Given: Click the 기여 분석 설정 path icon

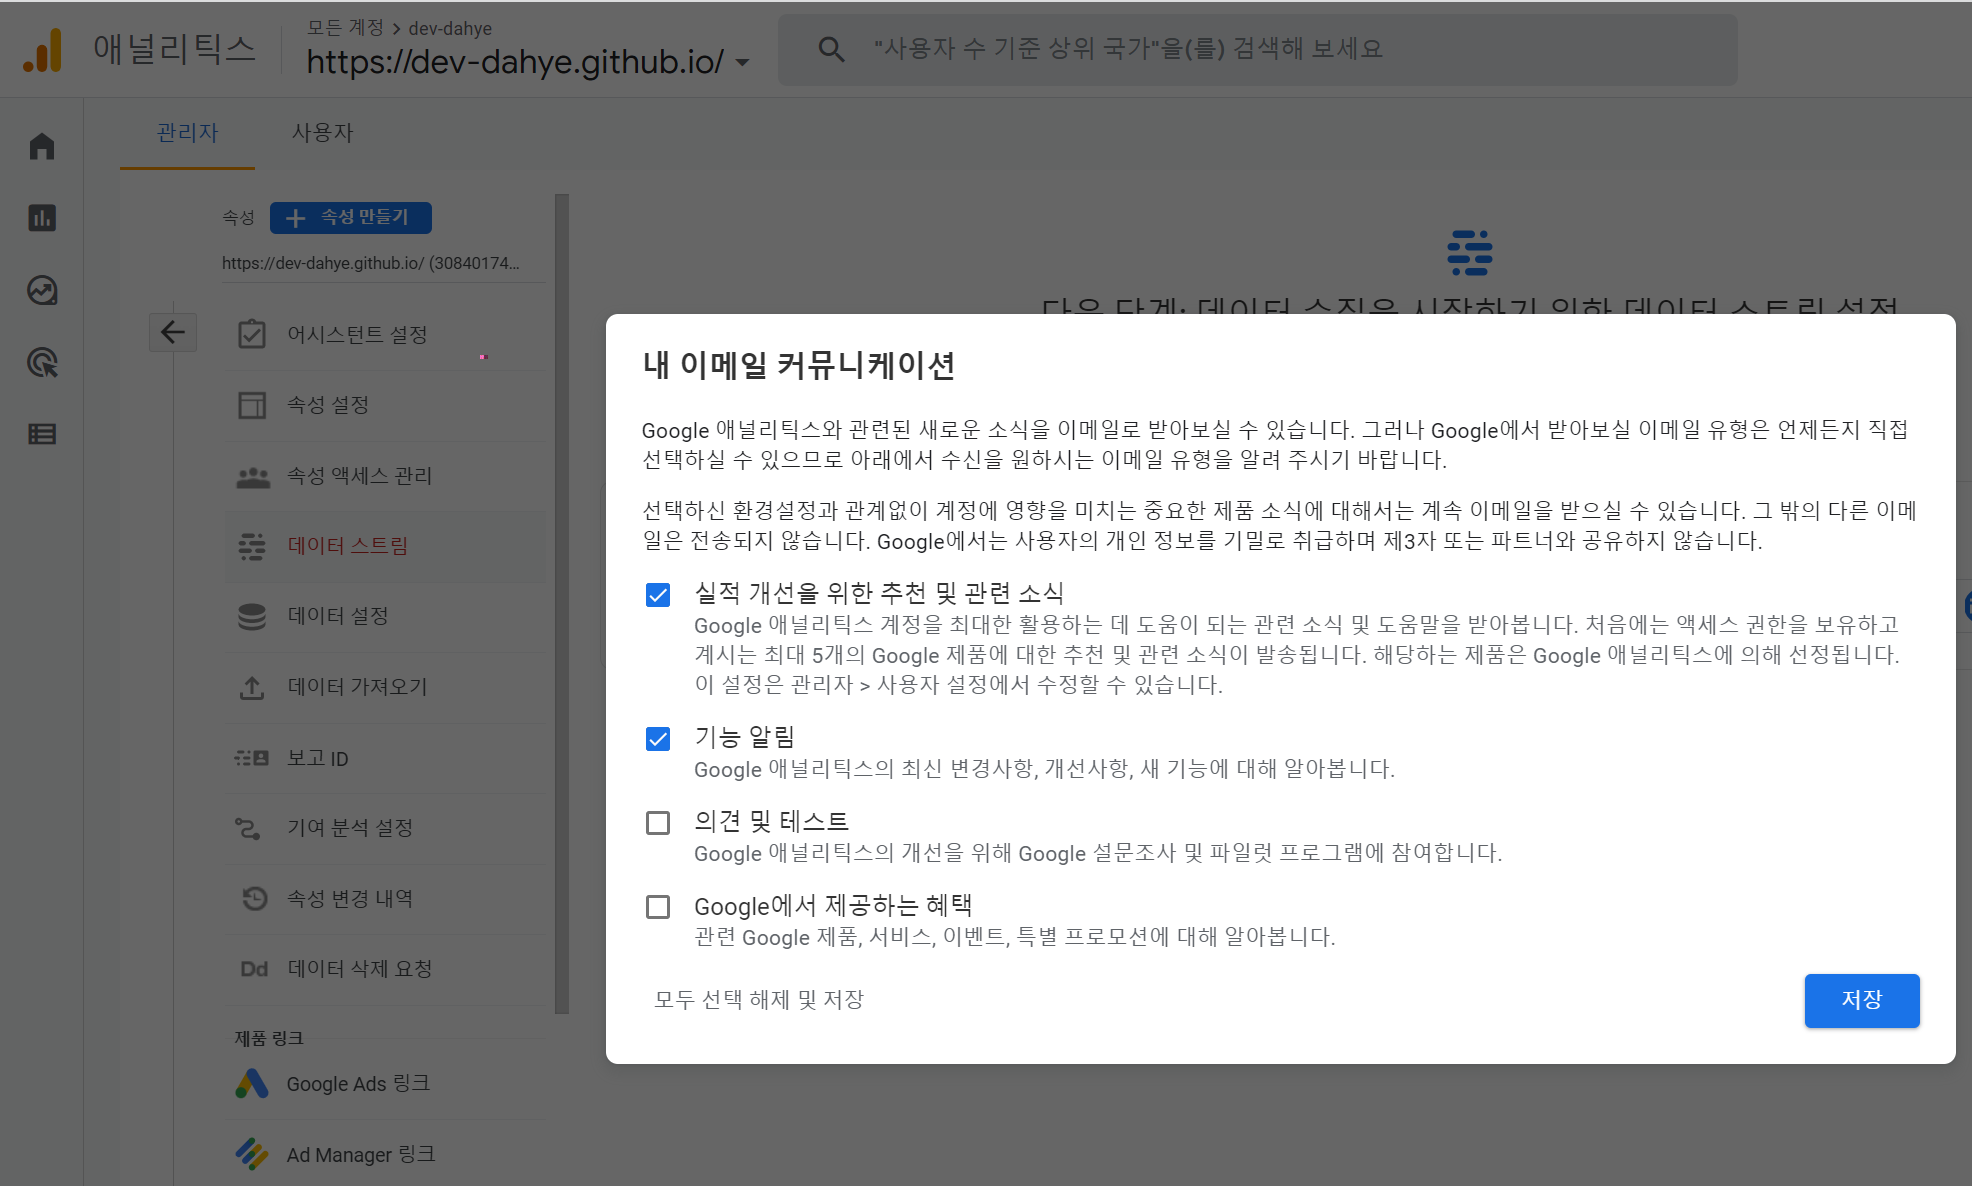Looking at the screenshot, I should [x=248, y=828].
